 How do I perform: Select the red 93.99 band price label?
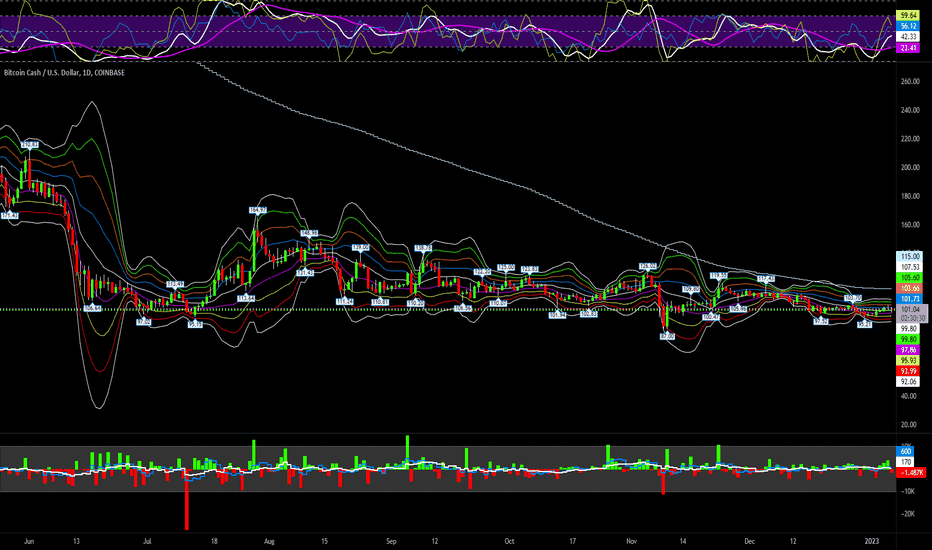908,372
